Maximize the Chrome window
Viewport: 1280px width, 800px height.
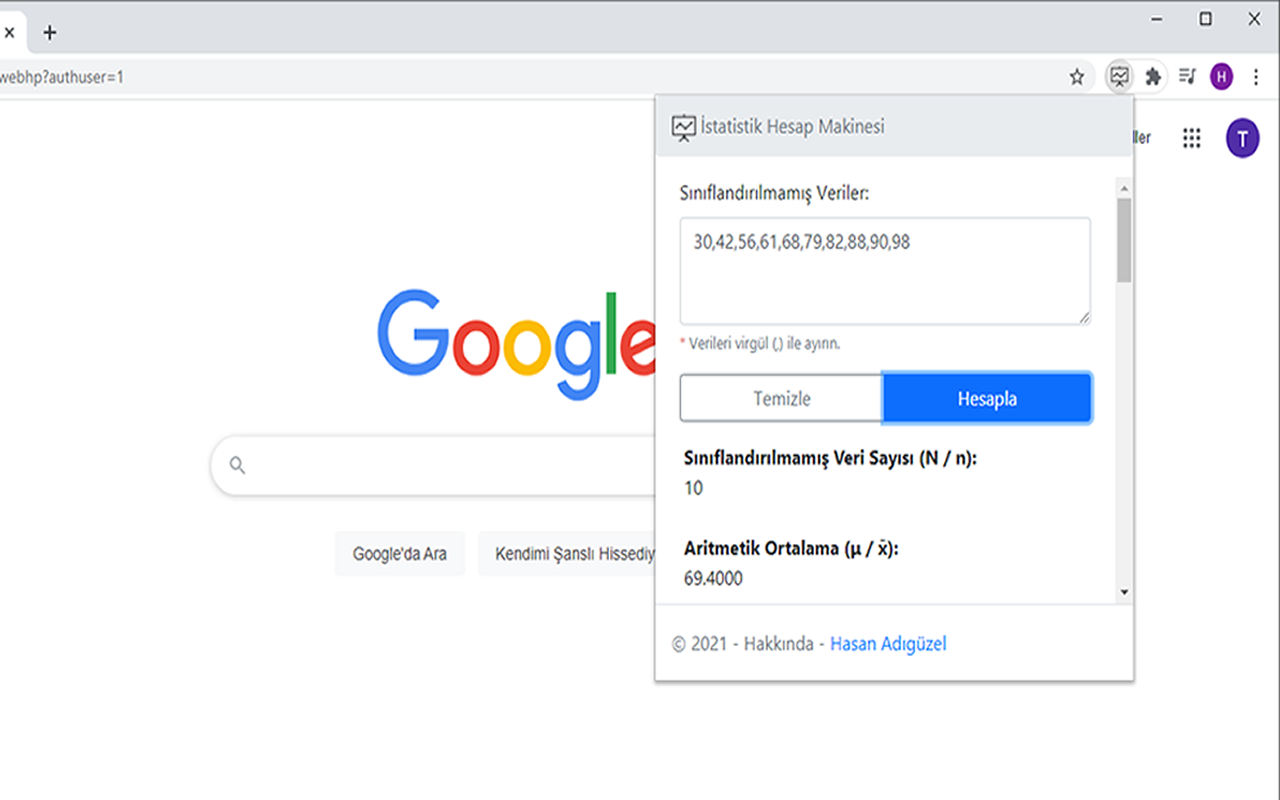(x=1206, y=19)
